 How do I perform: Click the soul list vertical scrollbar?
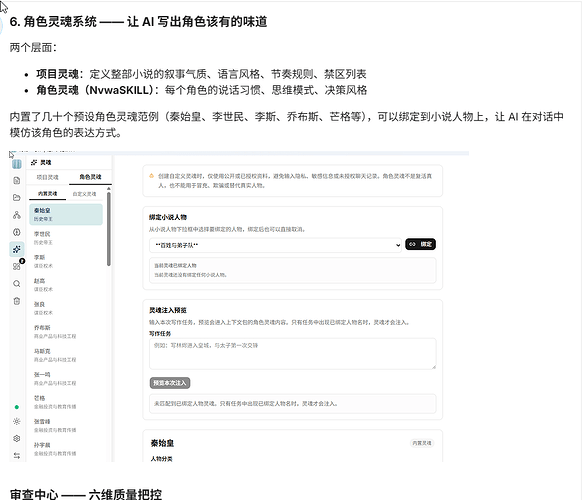[x=108, y=228]
